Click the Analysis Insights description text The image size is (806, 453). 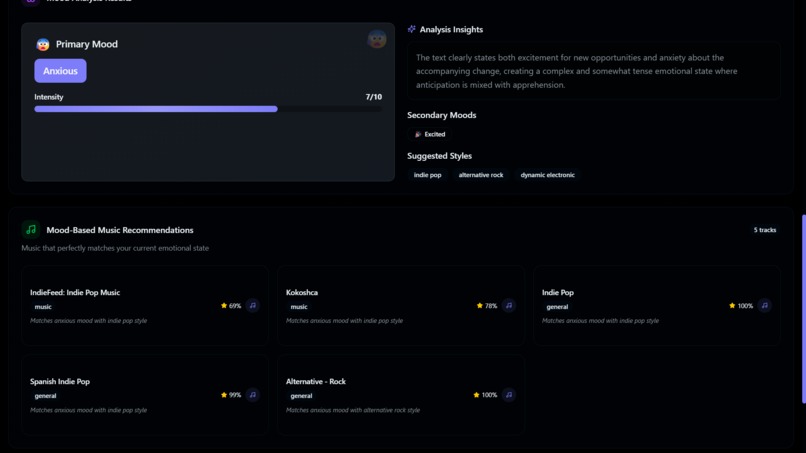[577, 71]
